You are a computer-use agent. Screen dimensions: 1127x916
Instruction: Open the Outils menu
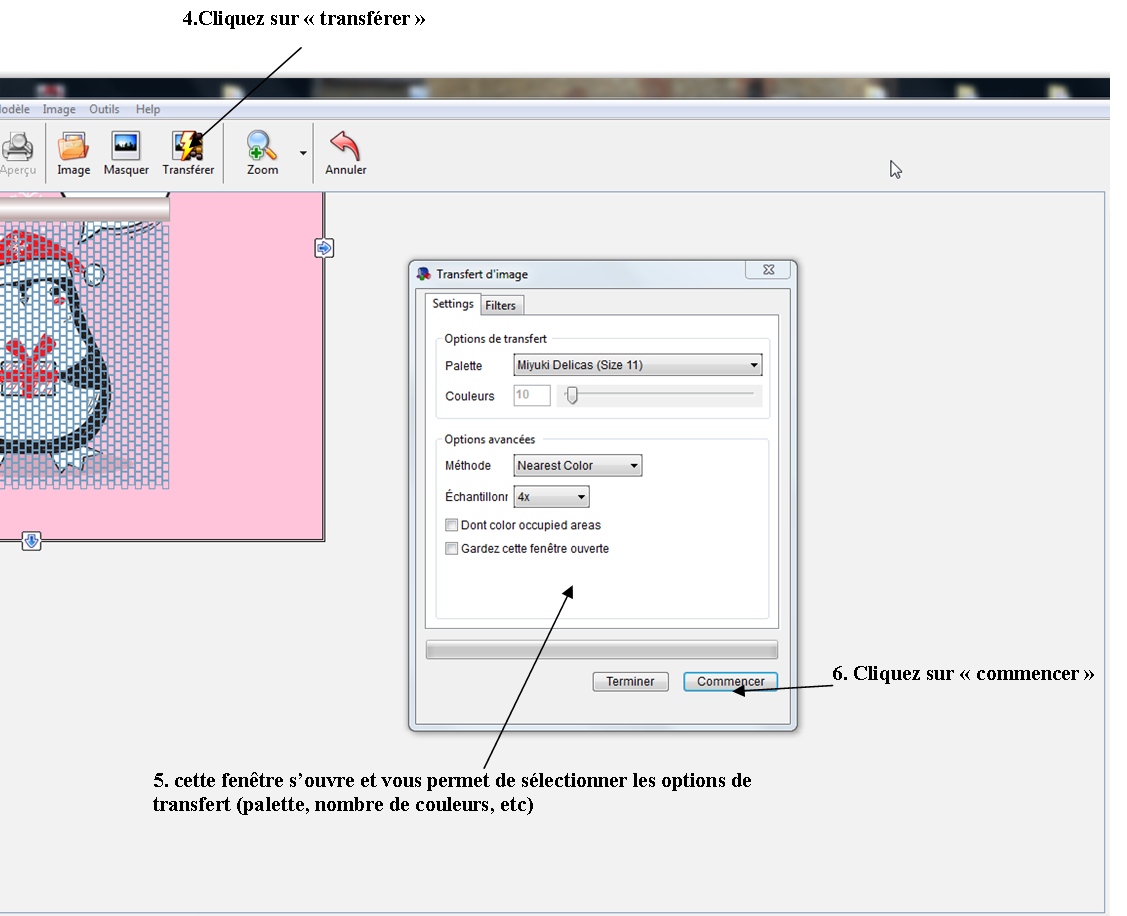pos(104,109)
